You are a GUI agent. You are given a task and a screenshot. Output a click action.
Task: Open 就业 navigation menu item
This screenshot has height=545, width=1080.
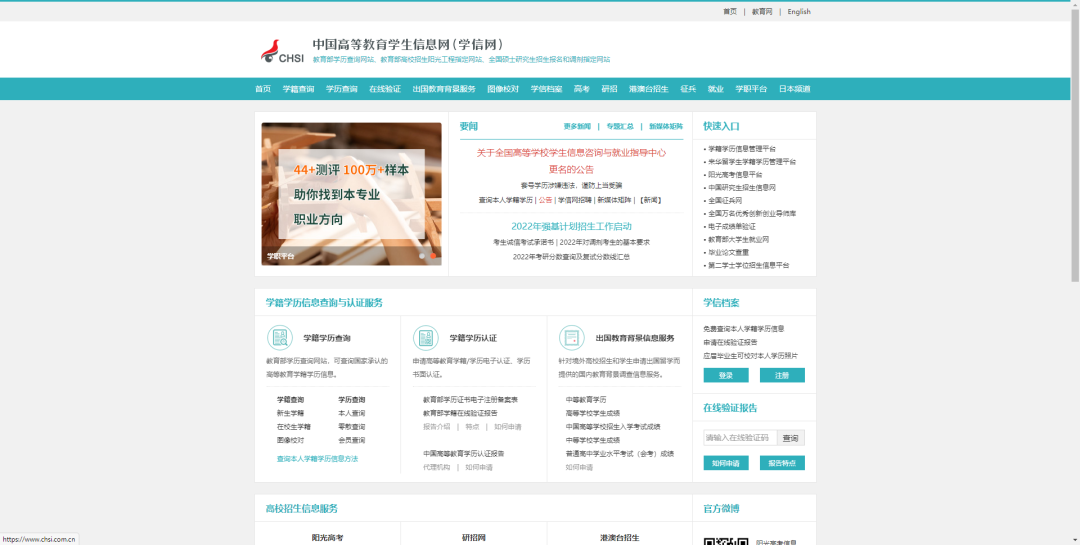coord(716,89)
